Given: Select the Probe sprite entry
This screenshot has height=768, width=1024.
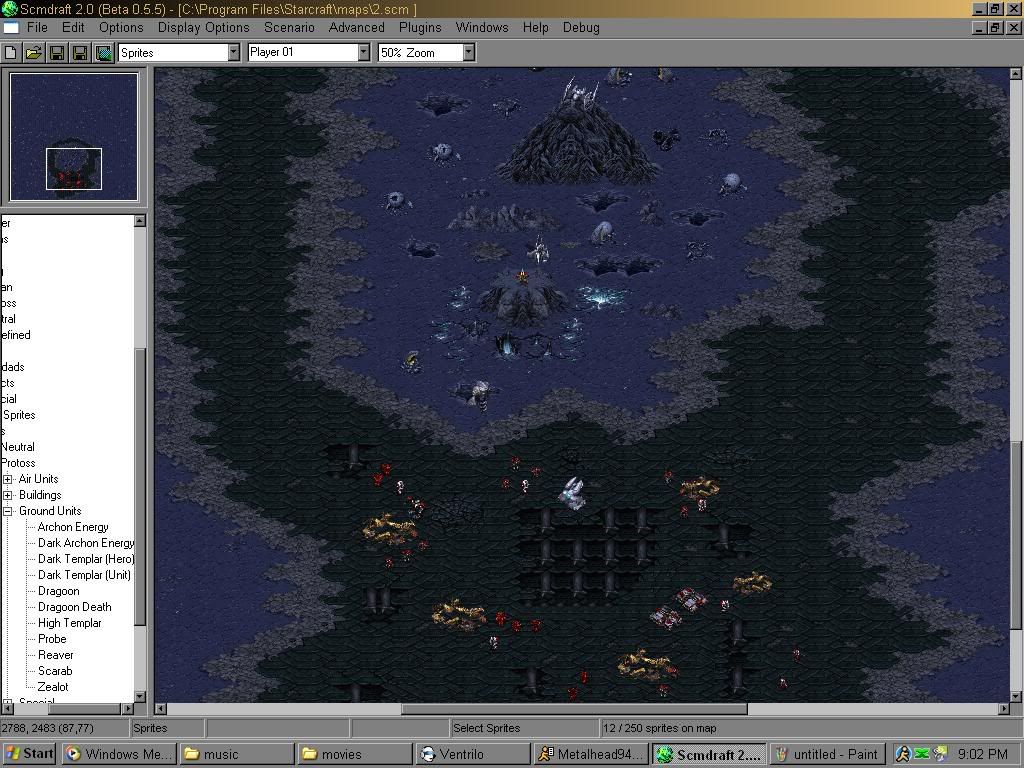Looking at the screenshot, I should click(x=52, y=639).
